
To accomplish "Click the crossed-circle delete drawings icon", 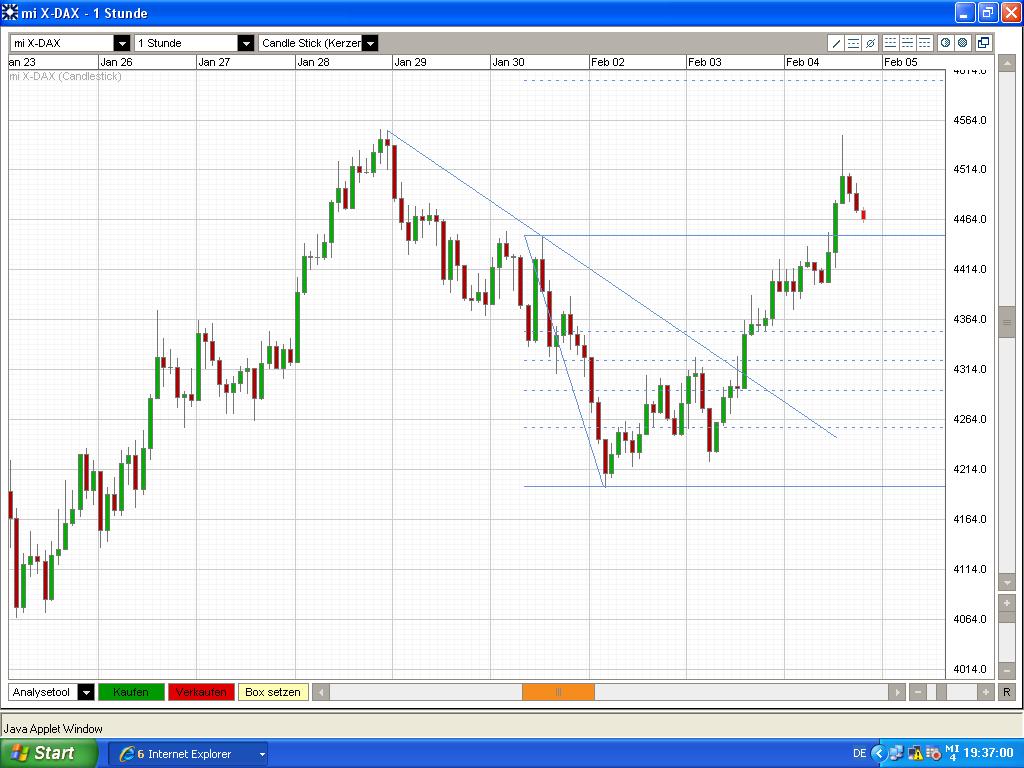I will pos(870,43).
